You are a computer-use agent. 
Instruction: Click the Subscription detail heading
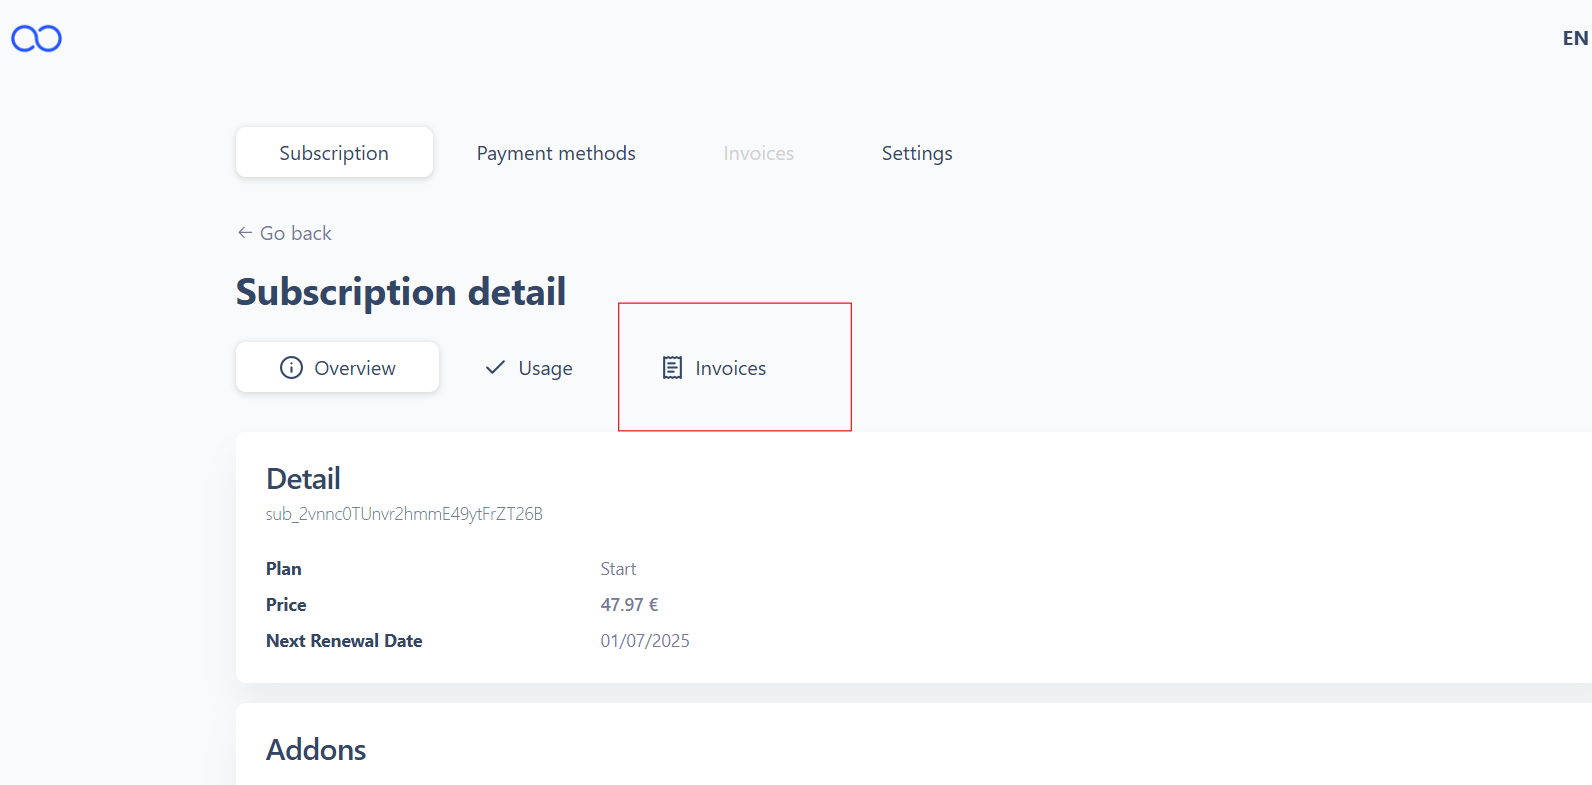(401, 292)
